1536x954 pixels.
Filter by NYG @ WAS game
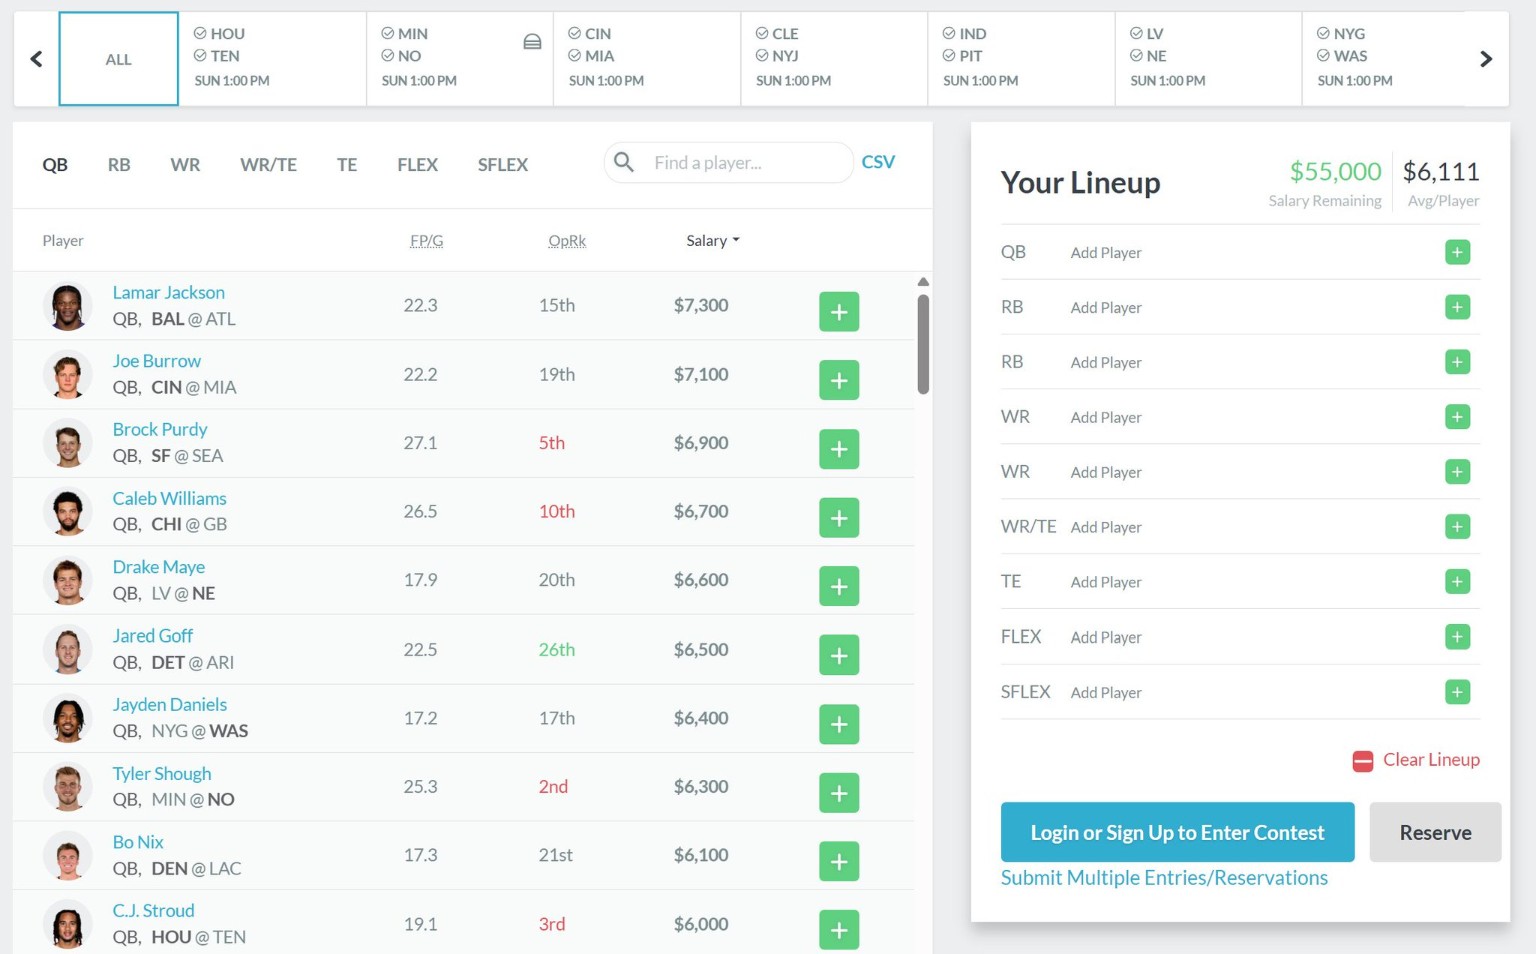[1385, 59]
